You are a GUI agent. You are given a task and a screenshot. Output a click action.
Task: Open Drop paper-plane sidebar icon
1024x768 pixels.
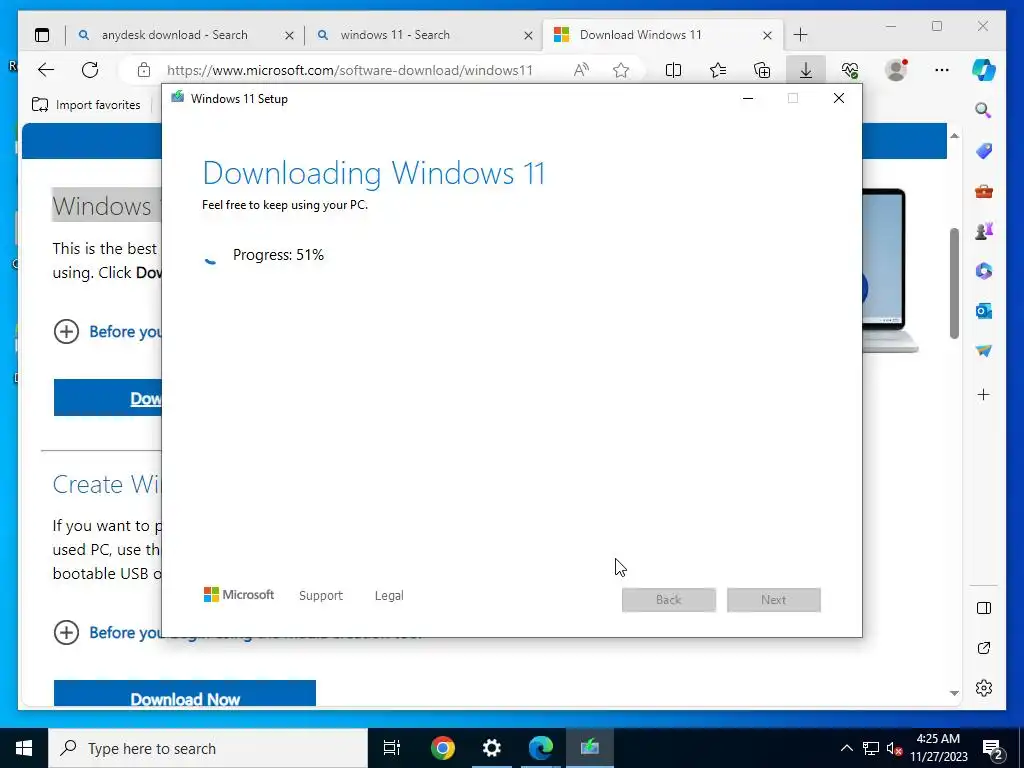coord(984,351)
